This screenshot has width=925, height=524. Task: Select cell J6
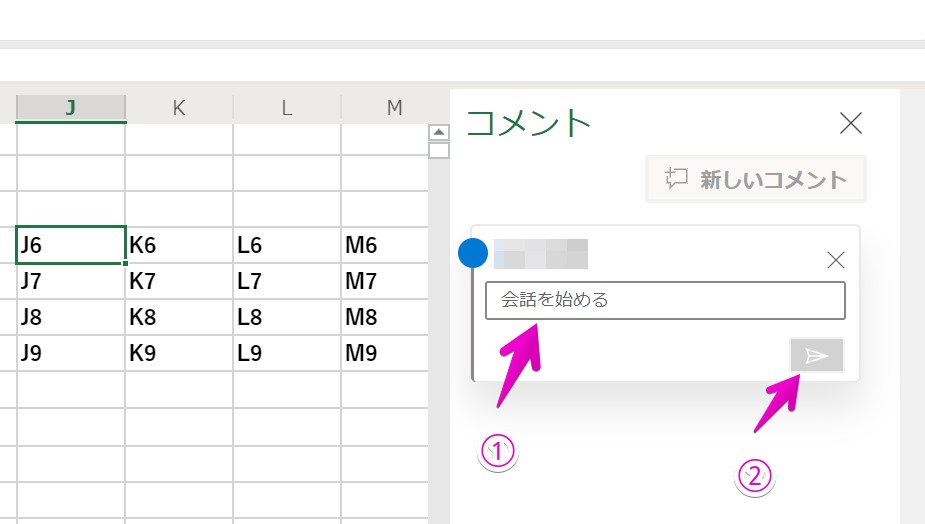[71, 245]
